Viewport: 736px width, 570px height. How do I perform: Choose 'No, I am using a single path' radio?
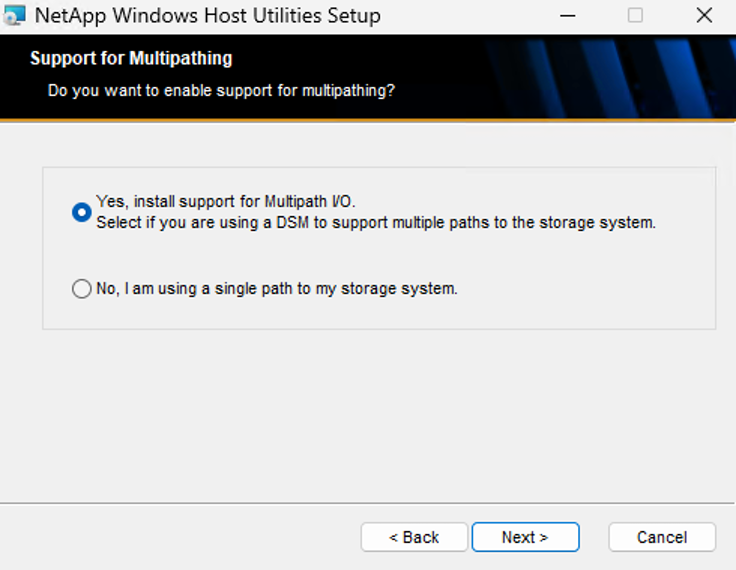tap(82, 289)
